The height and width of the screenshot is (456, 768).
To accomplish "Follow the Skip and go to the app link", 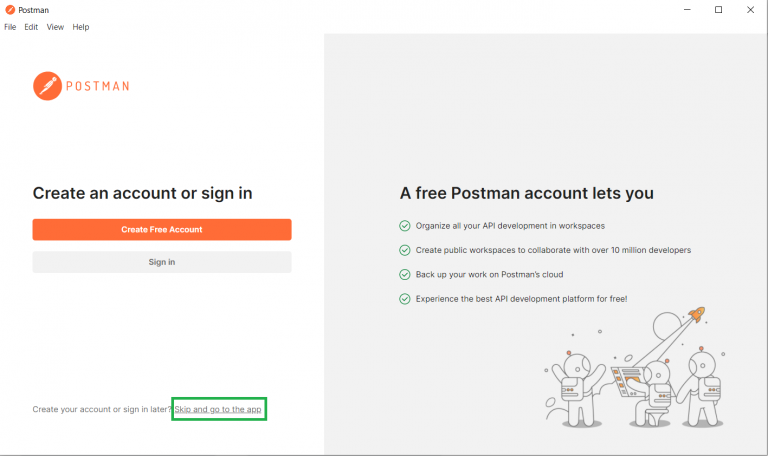I will click(219, 409).
